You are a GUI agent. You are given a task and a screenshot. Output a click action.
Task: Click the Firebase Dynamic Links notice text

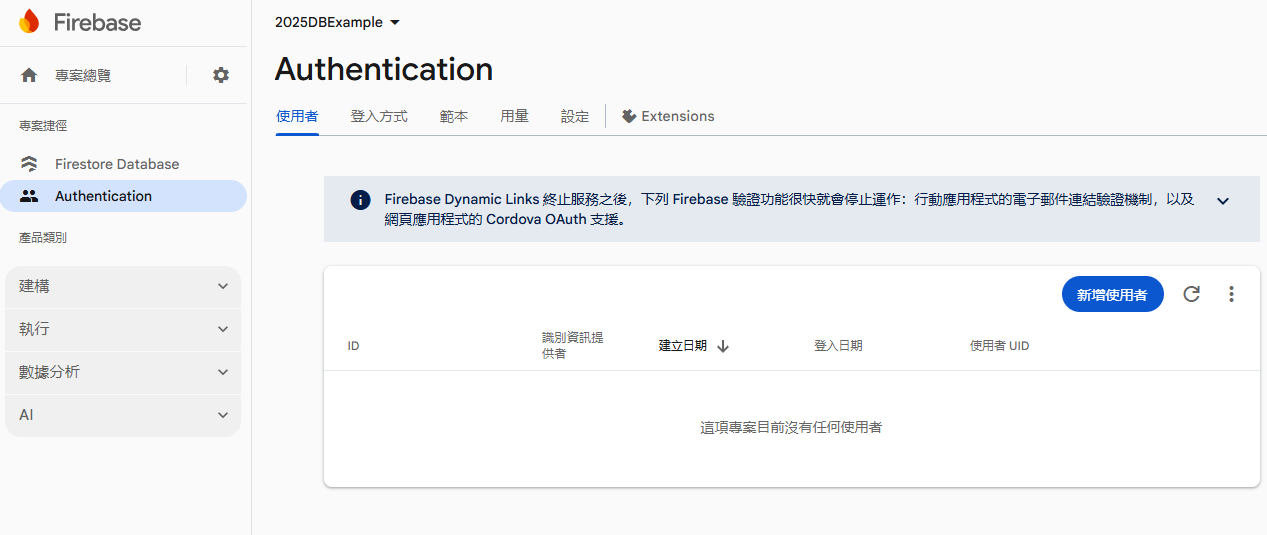tap(790, 209)
